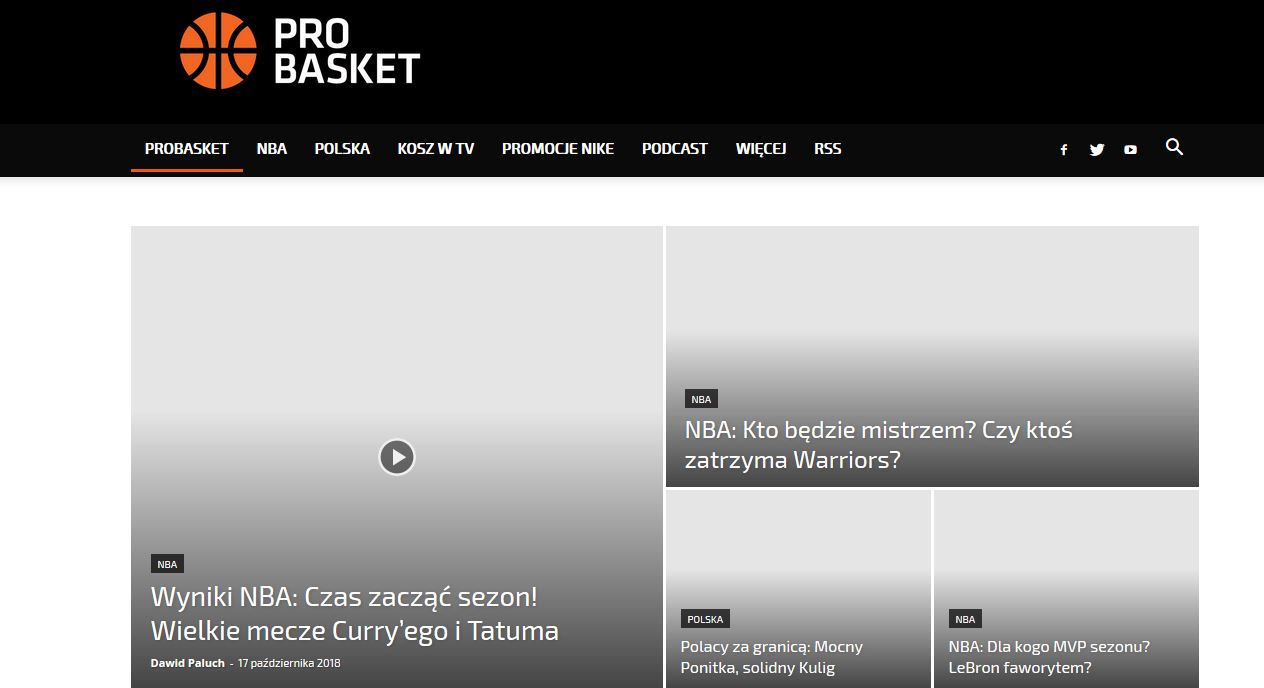Click NBA tag on Wyniki NBA article
Viewport: 1264px width, 688px height.
coord(168,564)
